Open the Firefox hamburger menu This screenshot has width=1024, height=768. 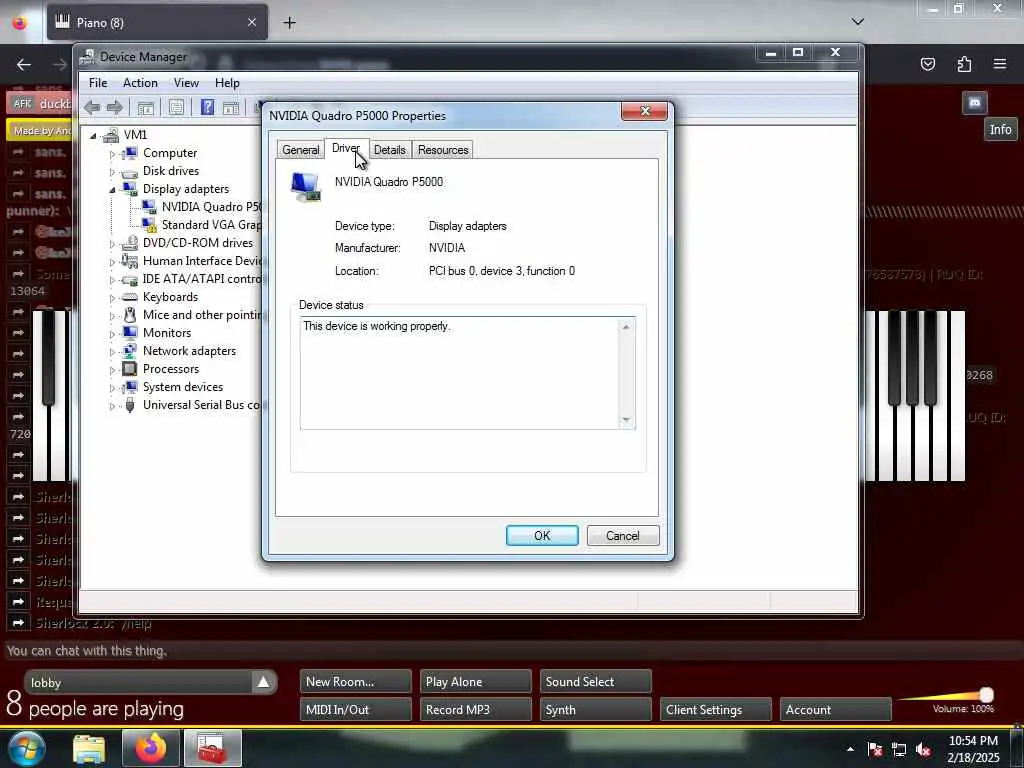pos(1000,64)
